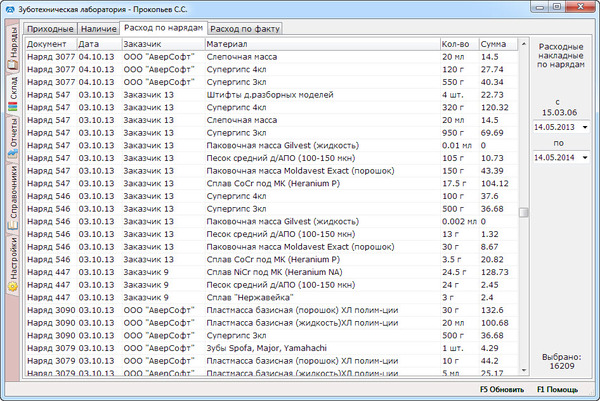Screen dimensions: 600x401
Task: Click the sum value 40.34
Action: [492, 82]
